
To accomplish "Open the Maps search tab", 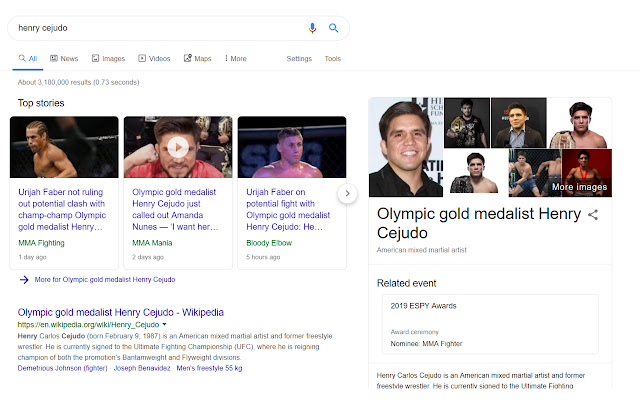I will [x=198, y=59].
